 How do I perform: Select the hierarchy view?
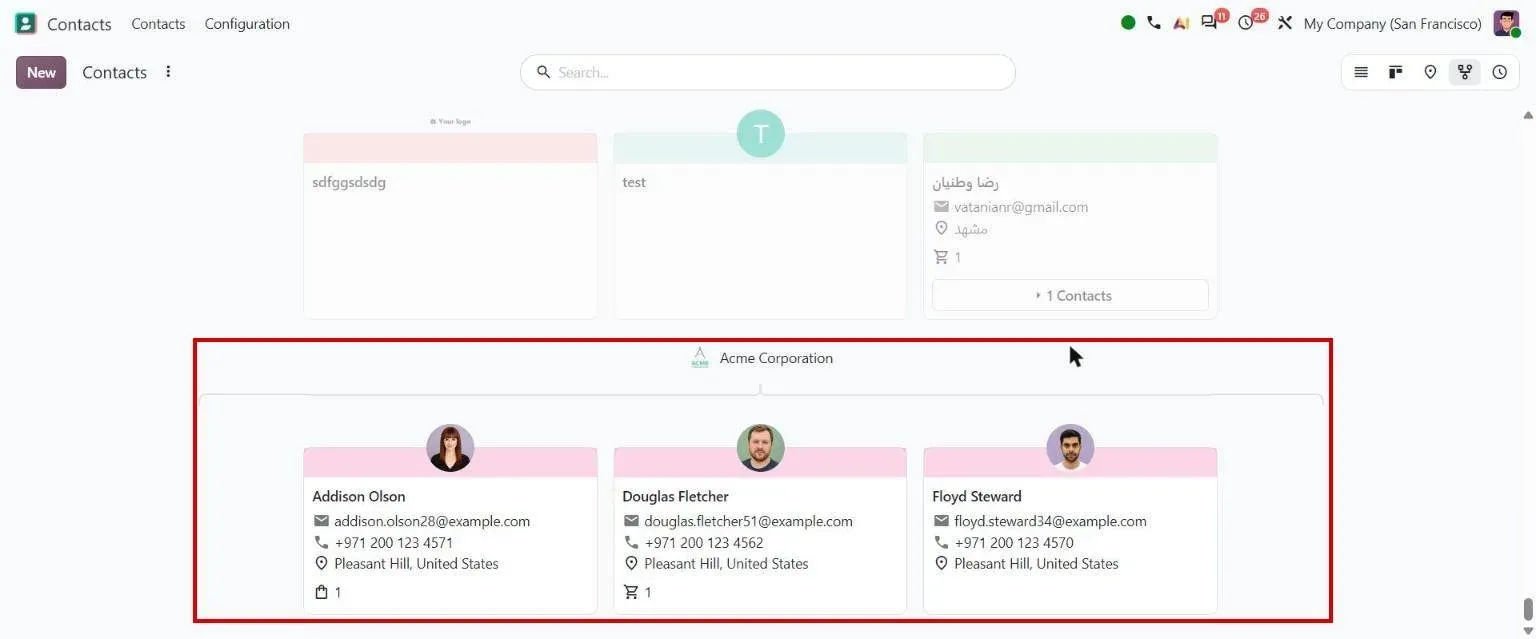1464,72
